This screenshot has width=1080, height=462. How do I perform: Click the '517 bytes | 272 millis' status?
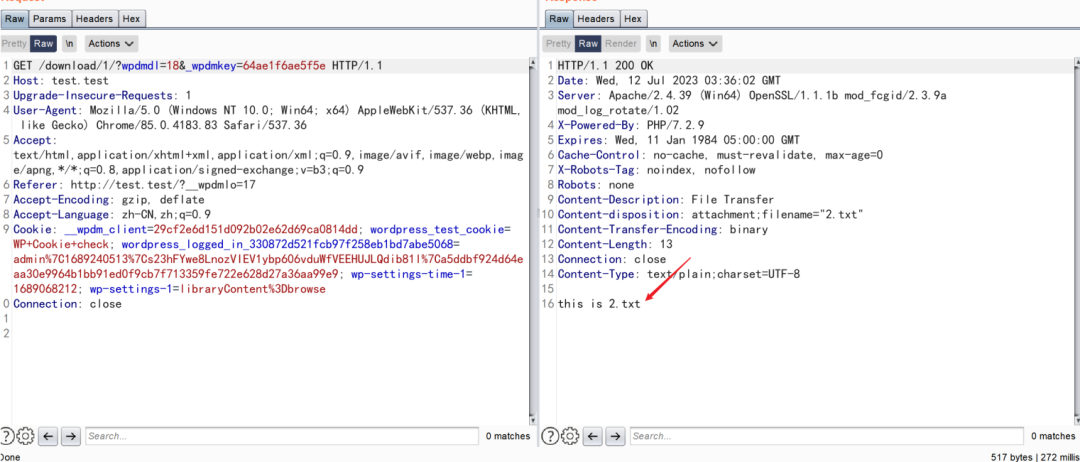coord(1033,456)
